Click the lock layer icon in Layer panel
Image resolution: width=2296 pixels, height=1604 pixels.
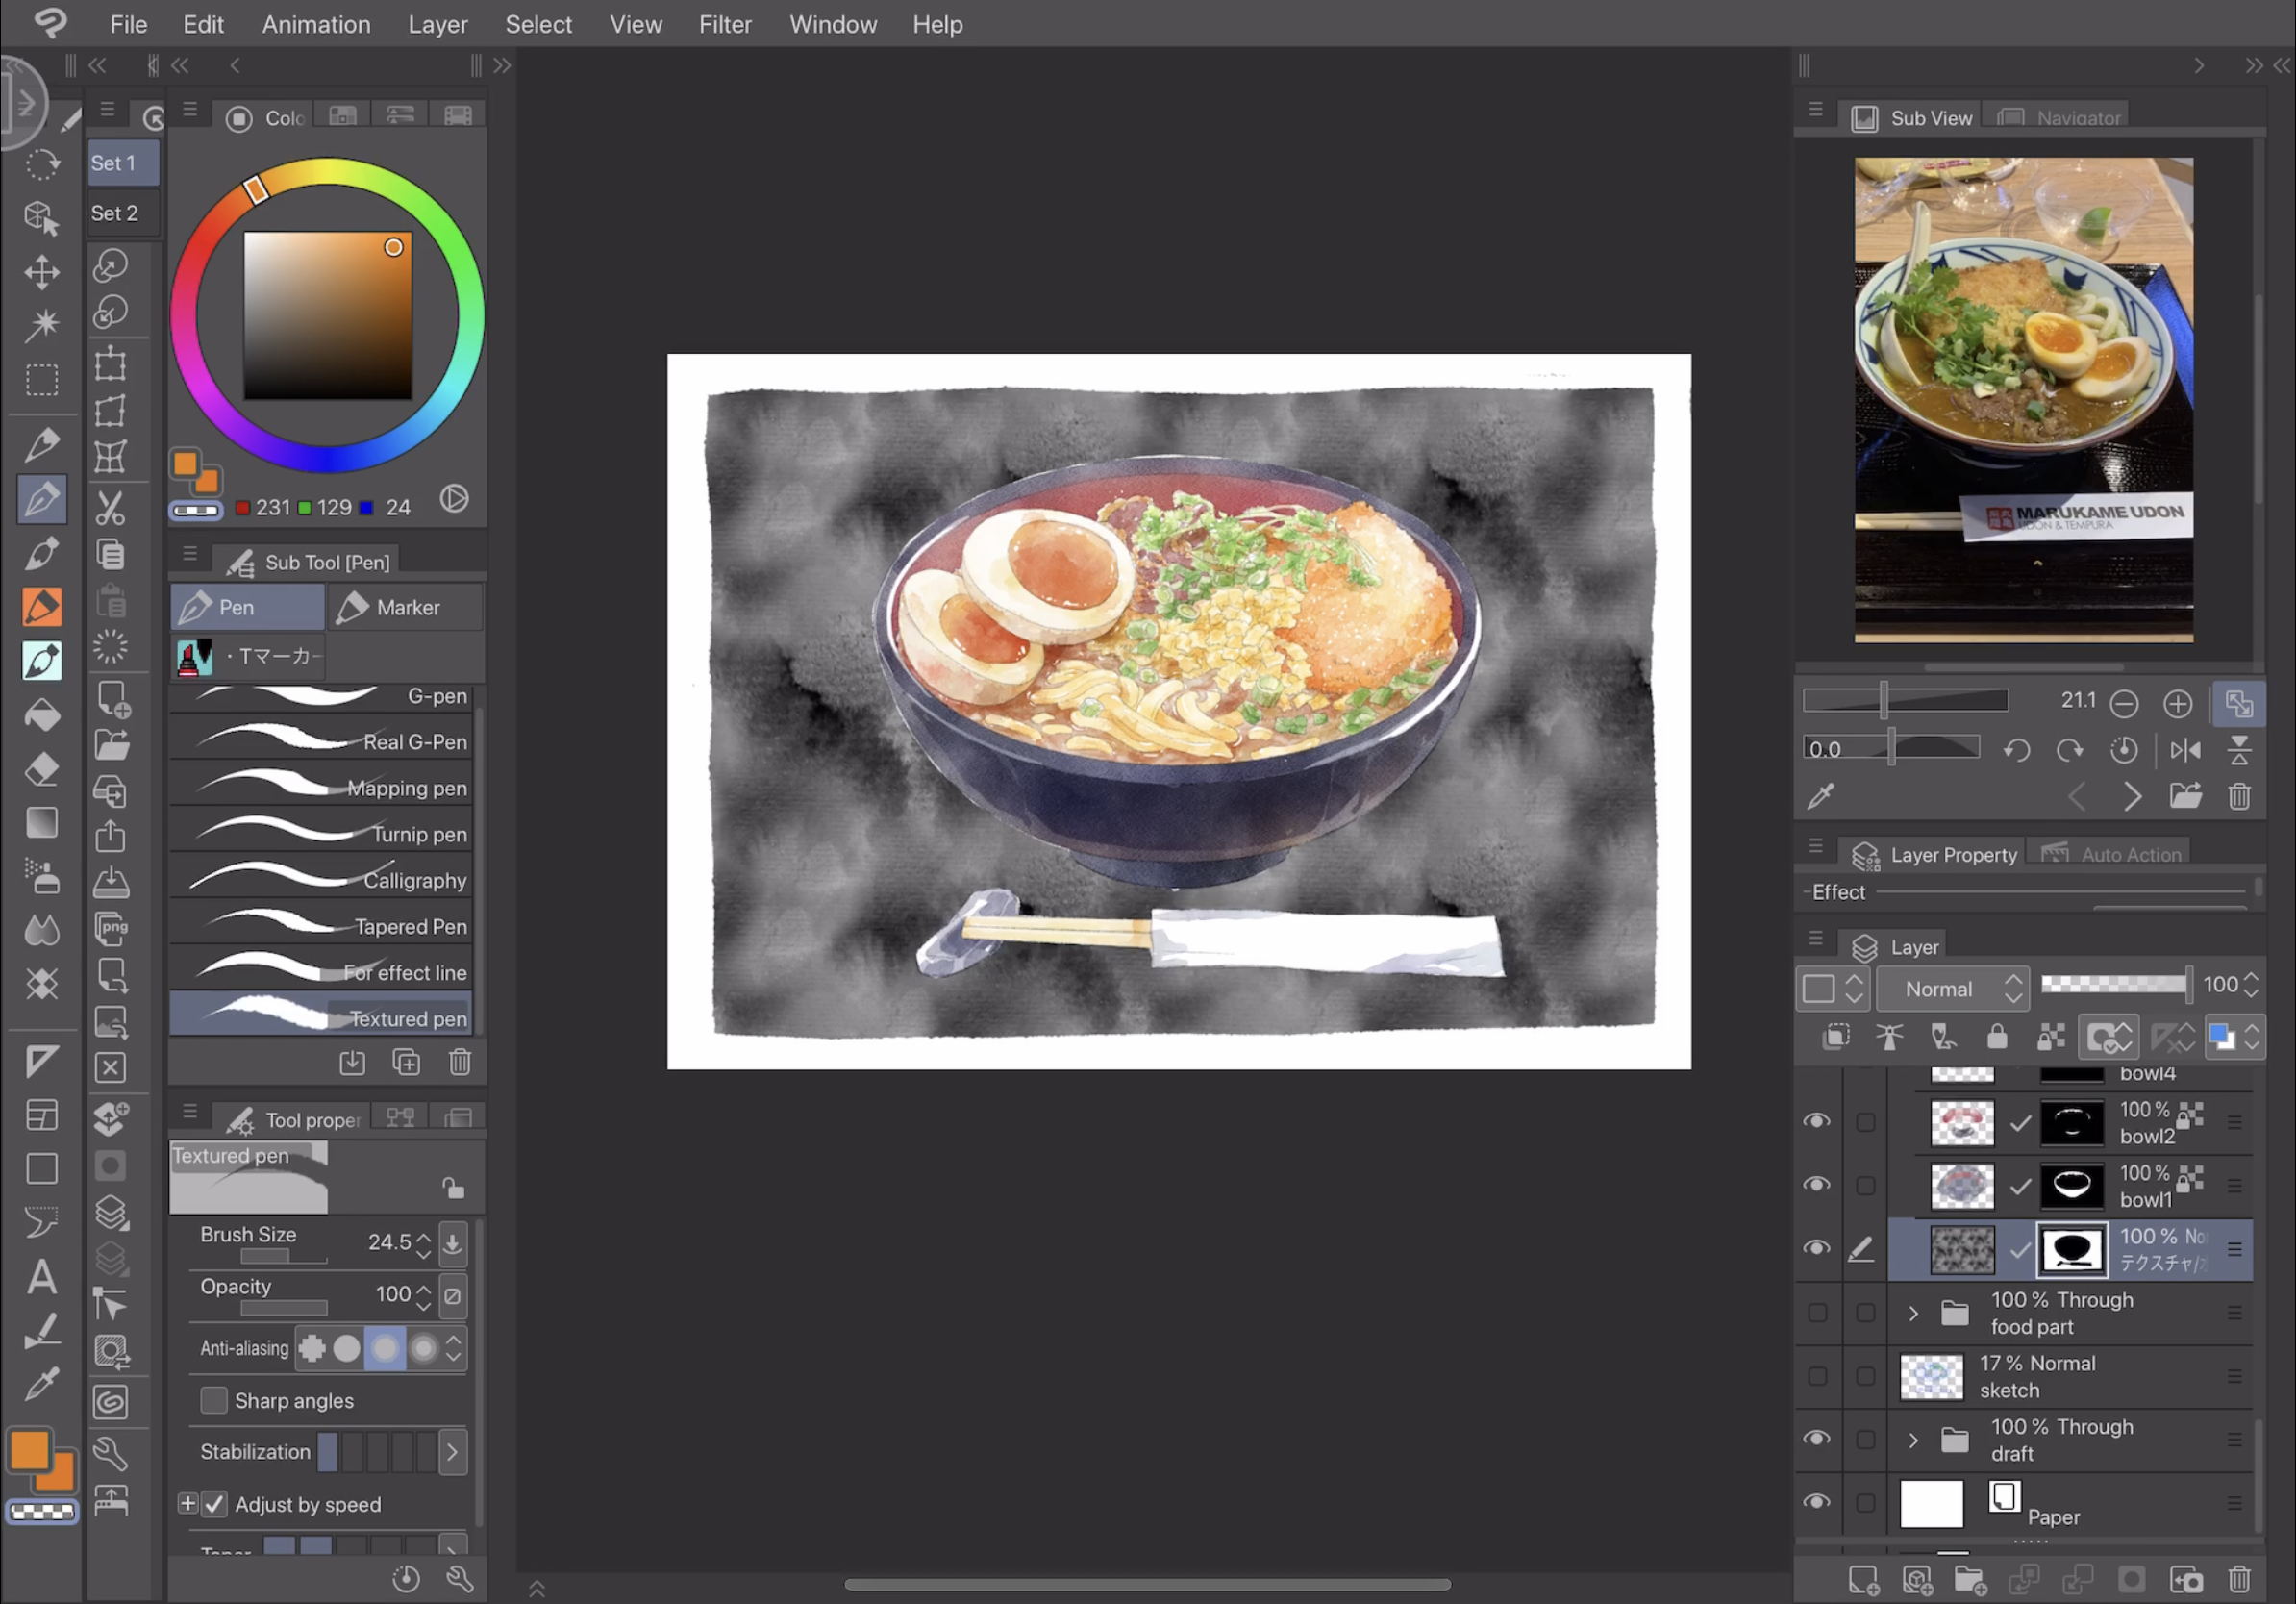click(1999, 1037)
